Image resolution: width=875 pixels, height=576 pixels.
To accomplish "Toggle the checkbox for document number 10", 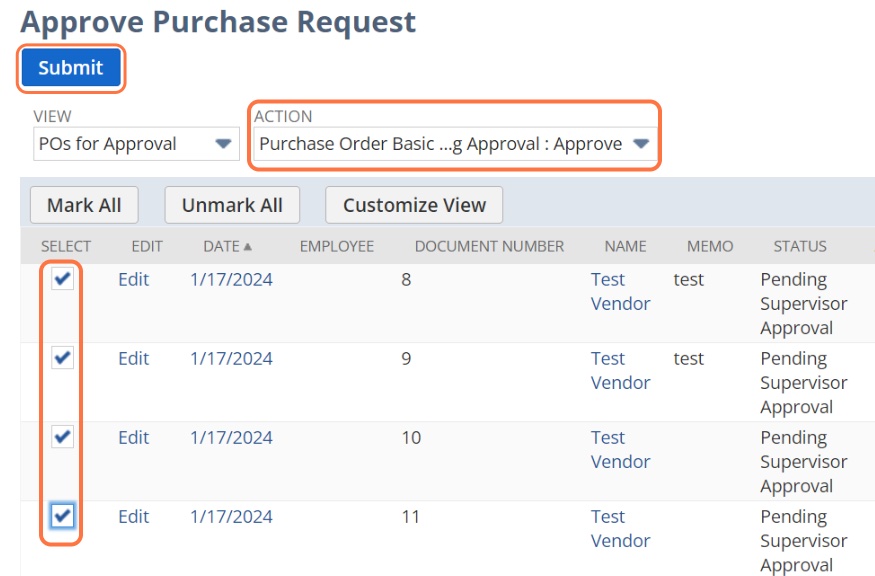I will [62, 437].
